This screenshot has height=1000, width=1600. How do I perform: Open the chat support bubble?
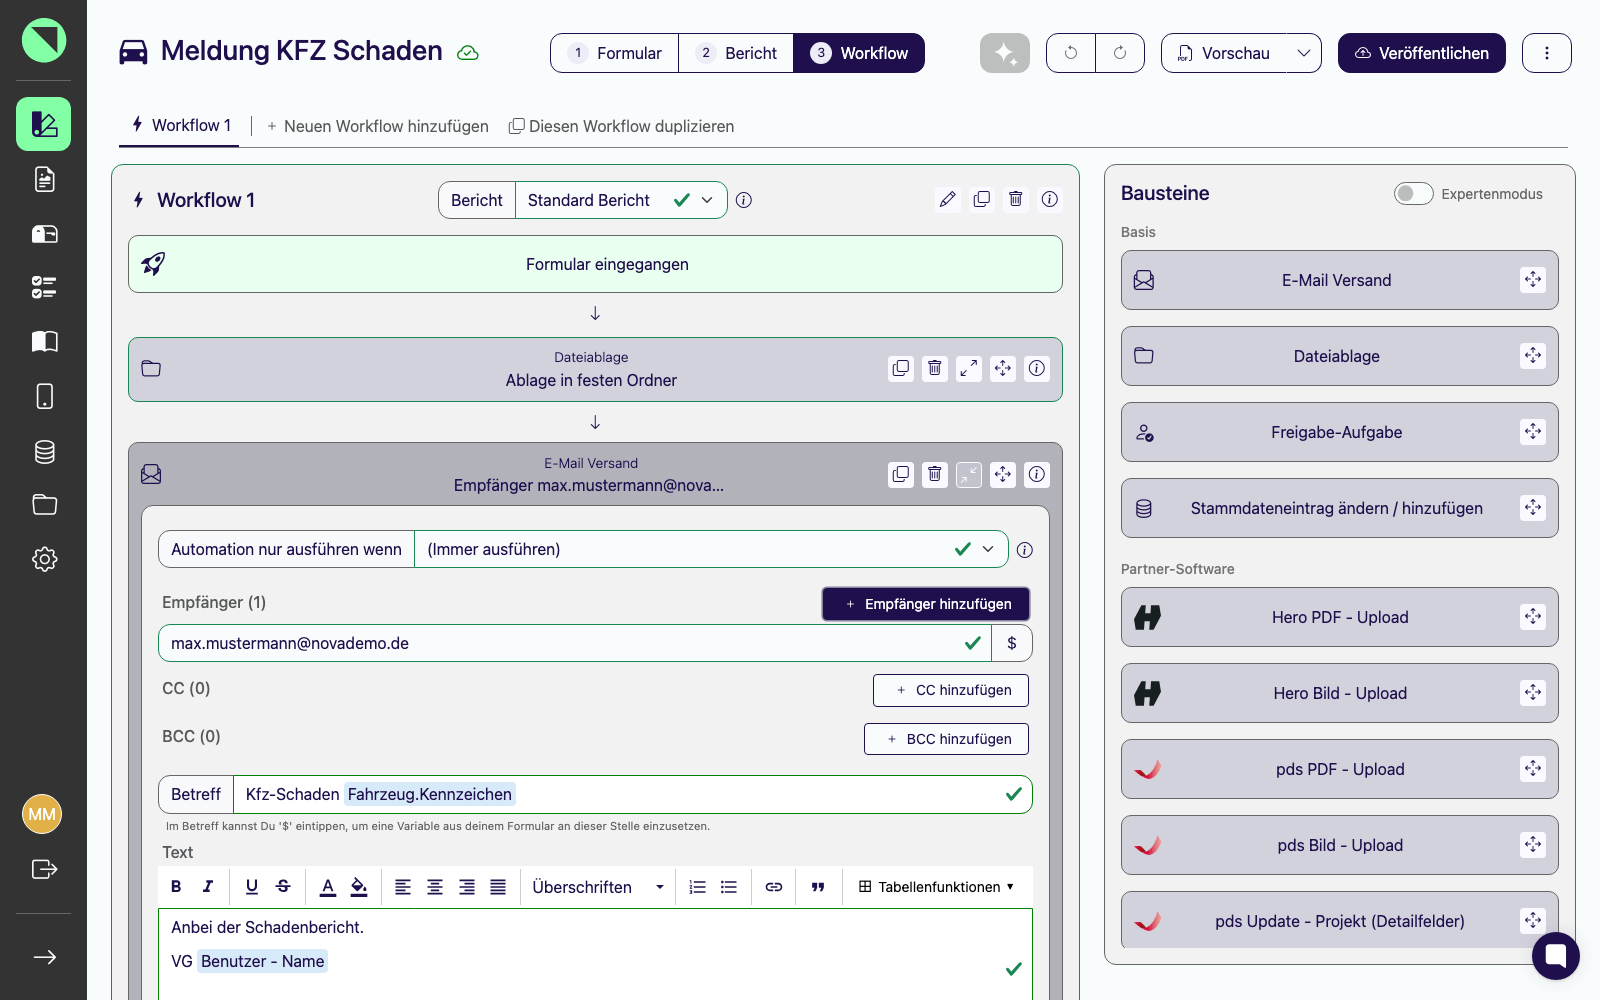click(x=1556, y=956)
